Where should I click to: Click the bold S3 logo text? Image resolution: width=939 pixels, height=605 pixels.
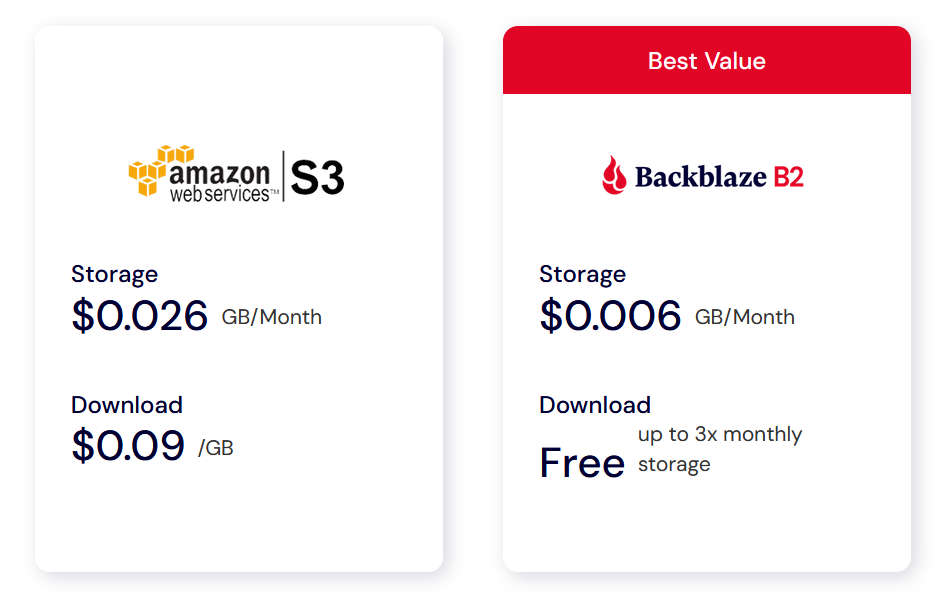[317, 178]
